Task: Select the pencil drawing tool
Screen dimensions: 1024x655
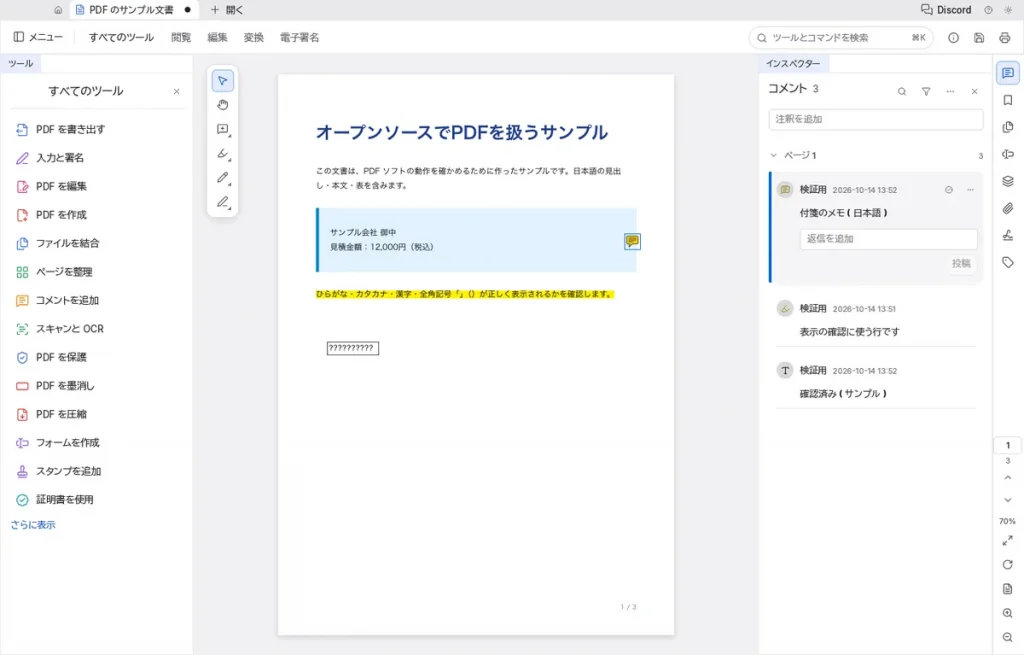Action: [x=223, y=178]
